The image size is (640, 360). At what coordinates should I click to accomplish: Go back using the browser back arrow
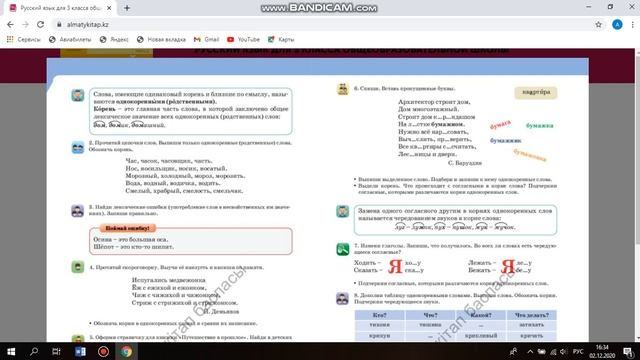point(10,24)
